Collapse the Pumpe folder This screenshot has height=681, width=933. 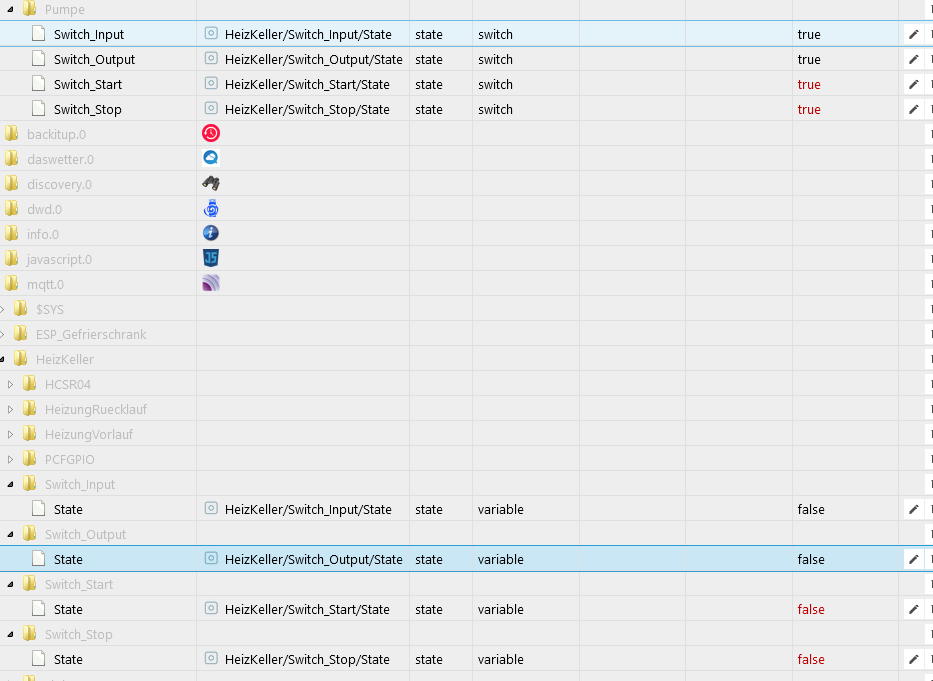pyautogui.click(x=10, y=10)
